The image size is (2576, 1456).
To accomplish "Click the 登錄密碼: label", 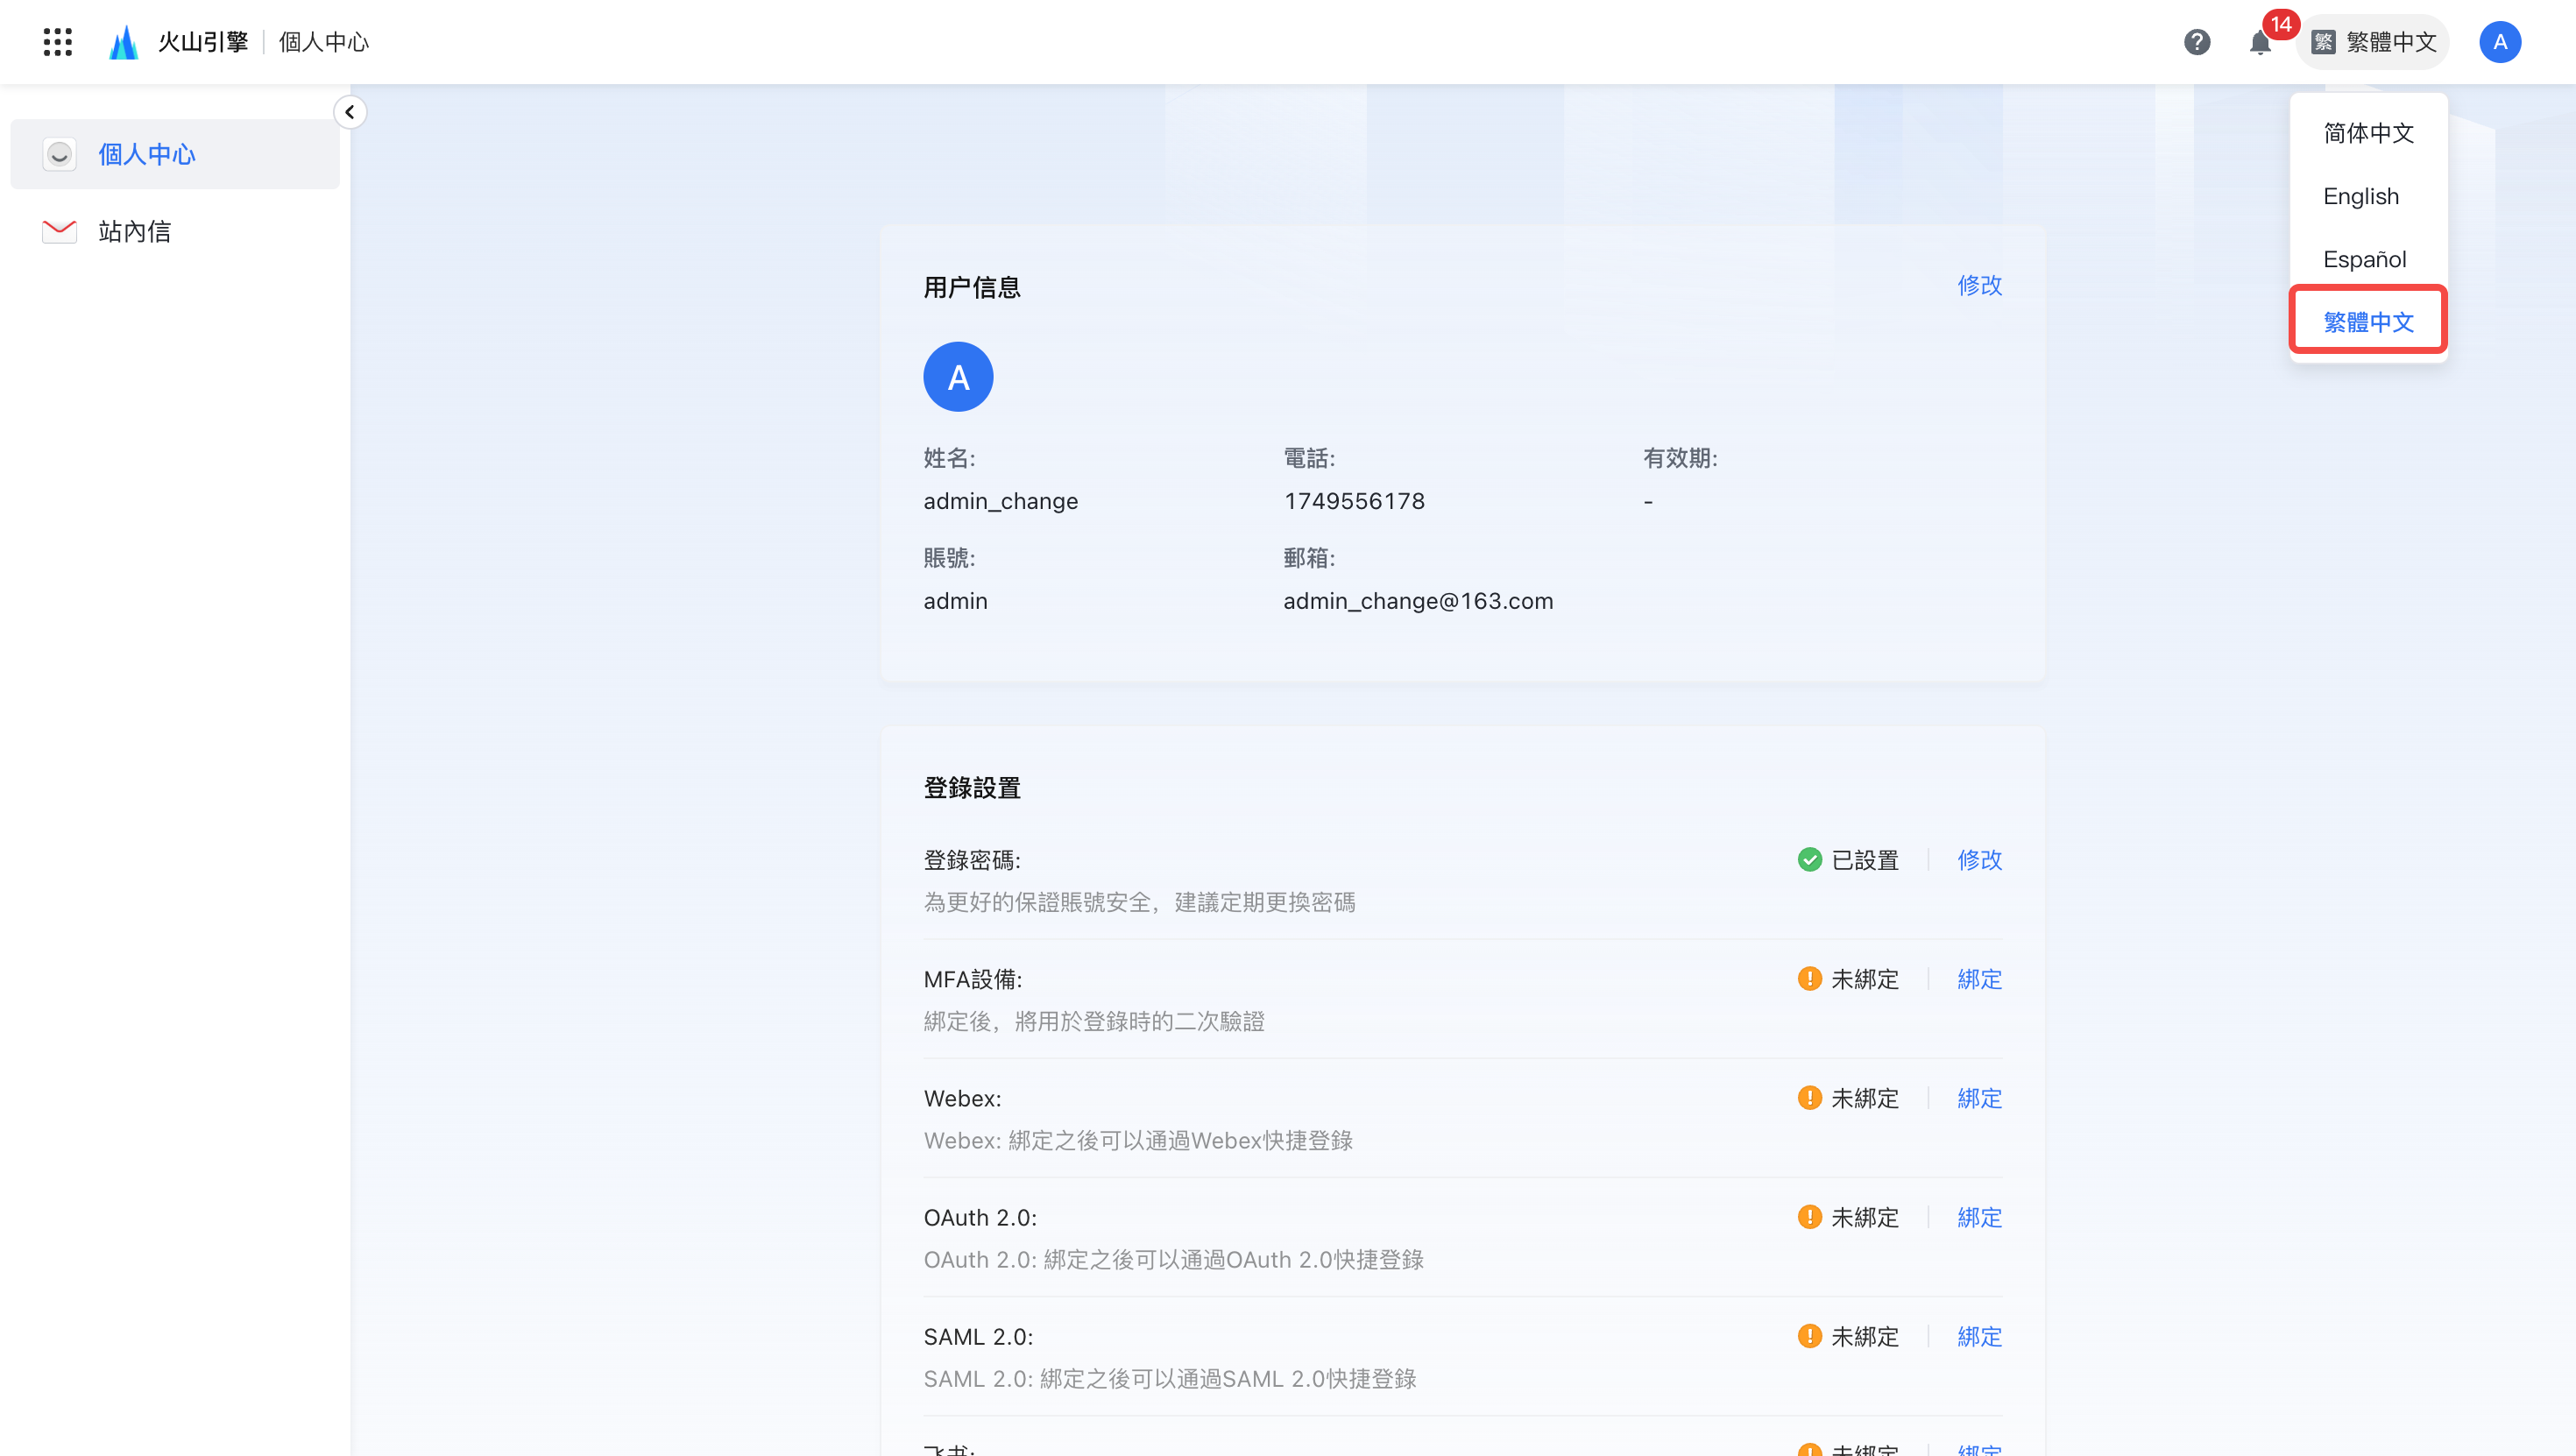I will pyautogui.click(x=971, y=860).
